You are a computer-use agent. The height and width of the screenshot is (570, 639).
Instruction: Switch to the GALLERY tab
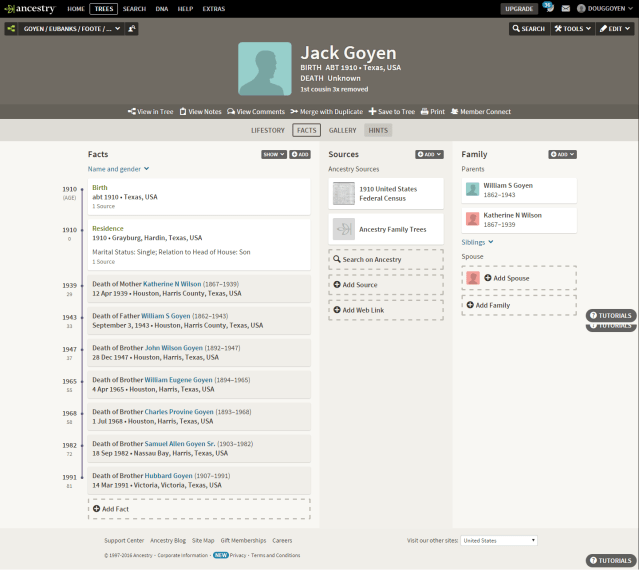pyautogui.click(x=342, y=130)
